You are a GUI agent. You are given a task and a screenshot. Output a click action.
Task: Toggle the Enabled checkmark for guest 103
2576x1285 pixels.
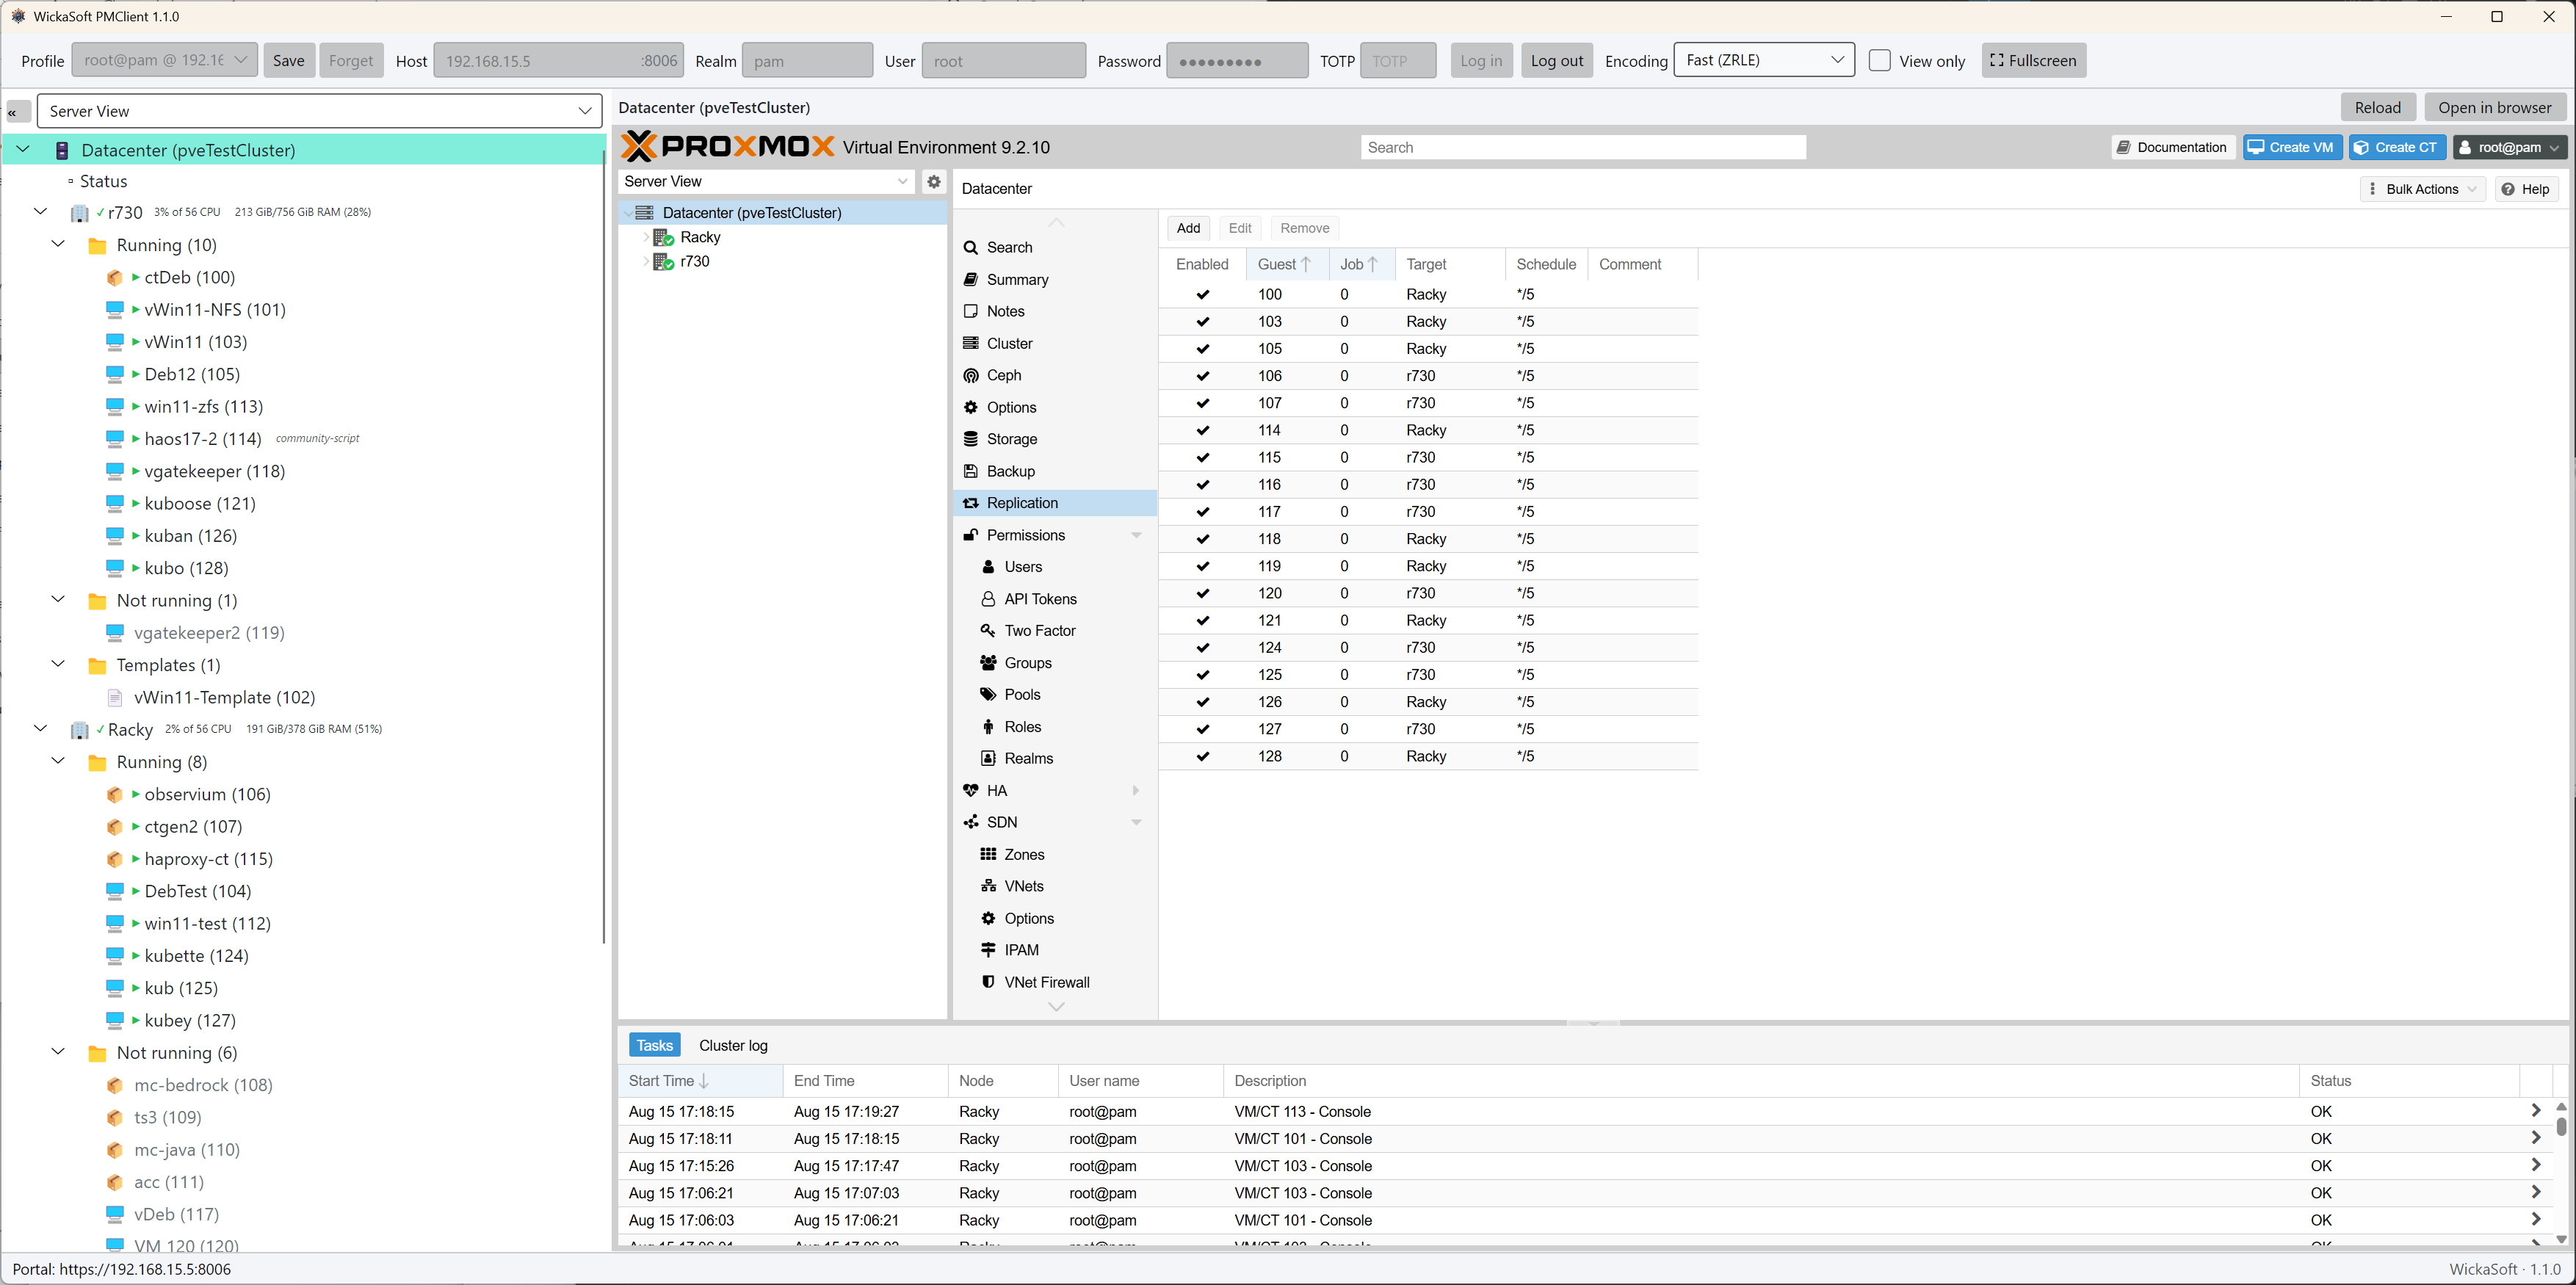(1202, 322)
